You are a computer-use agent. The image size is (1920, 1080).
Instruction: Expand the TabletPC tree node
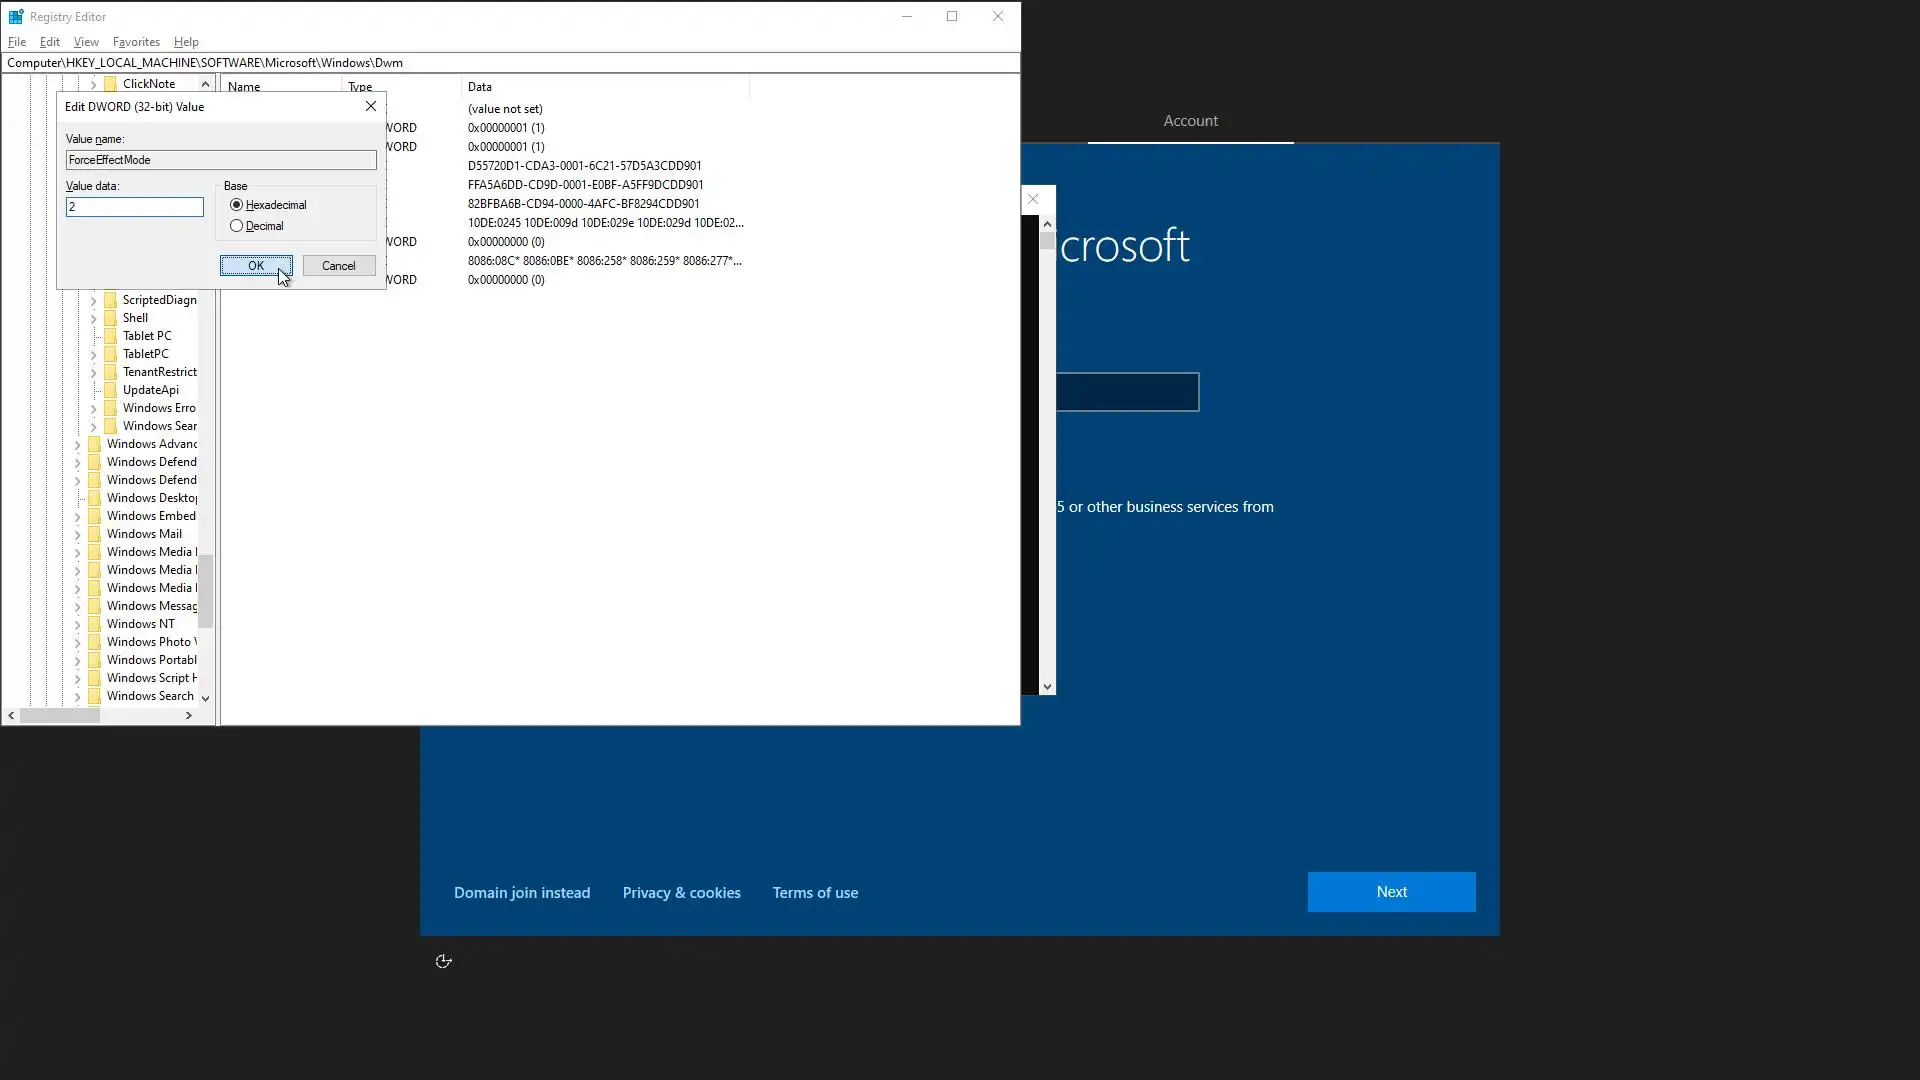tap(94, 354)
